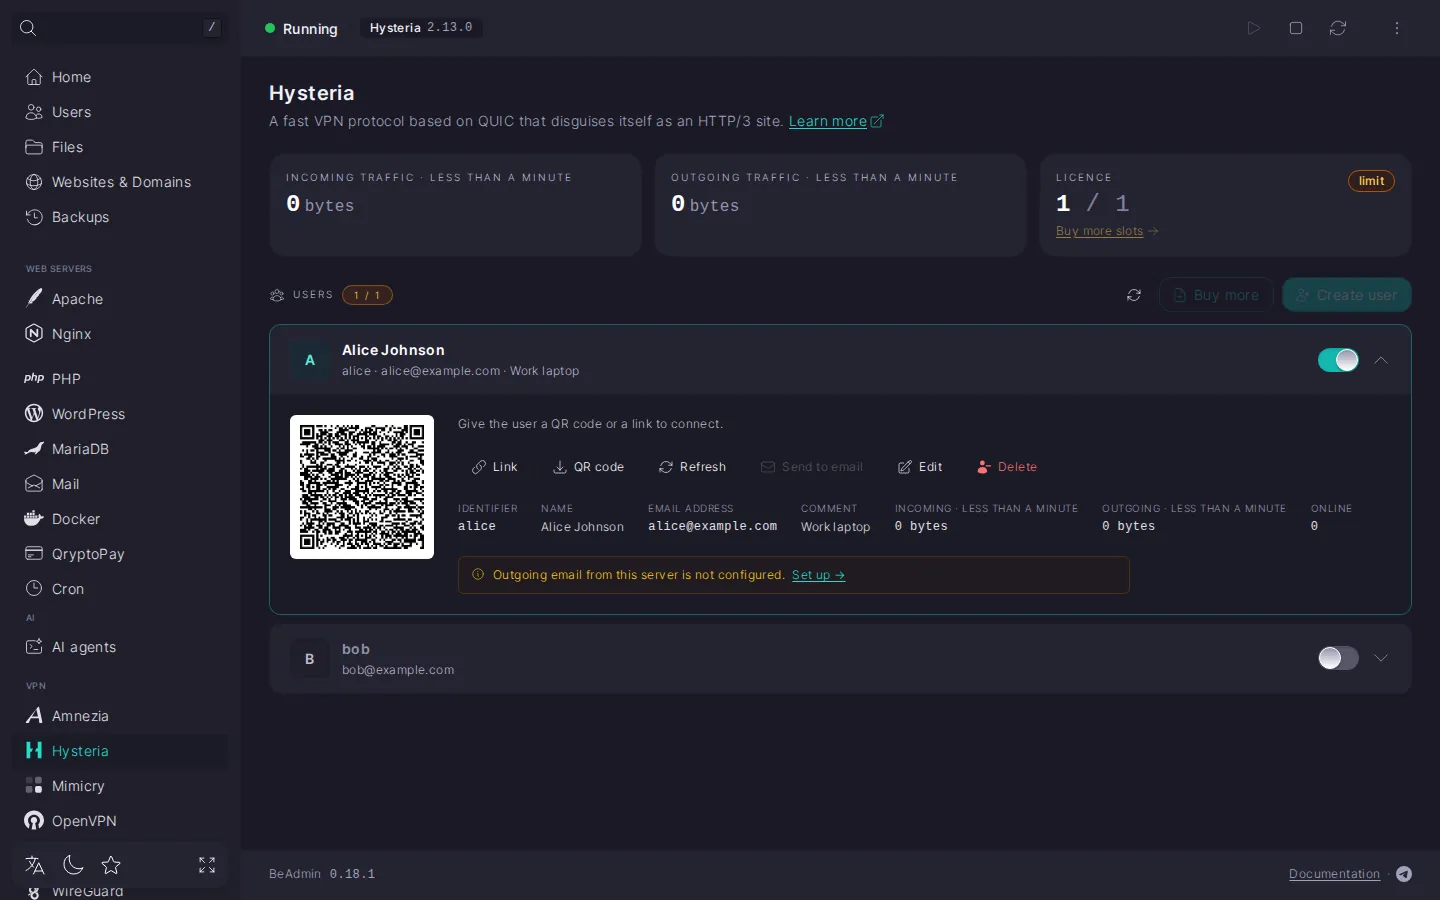Switch theme with the moon icon

[73, 865]
